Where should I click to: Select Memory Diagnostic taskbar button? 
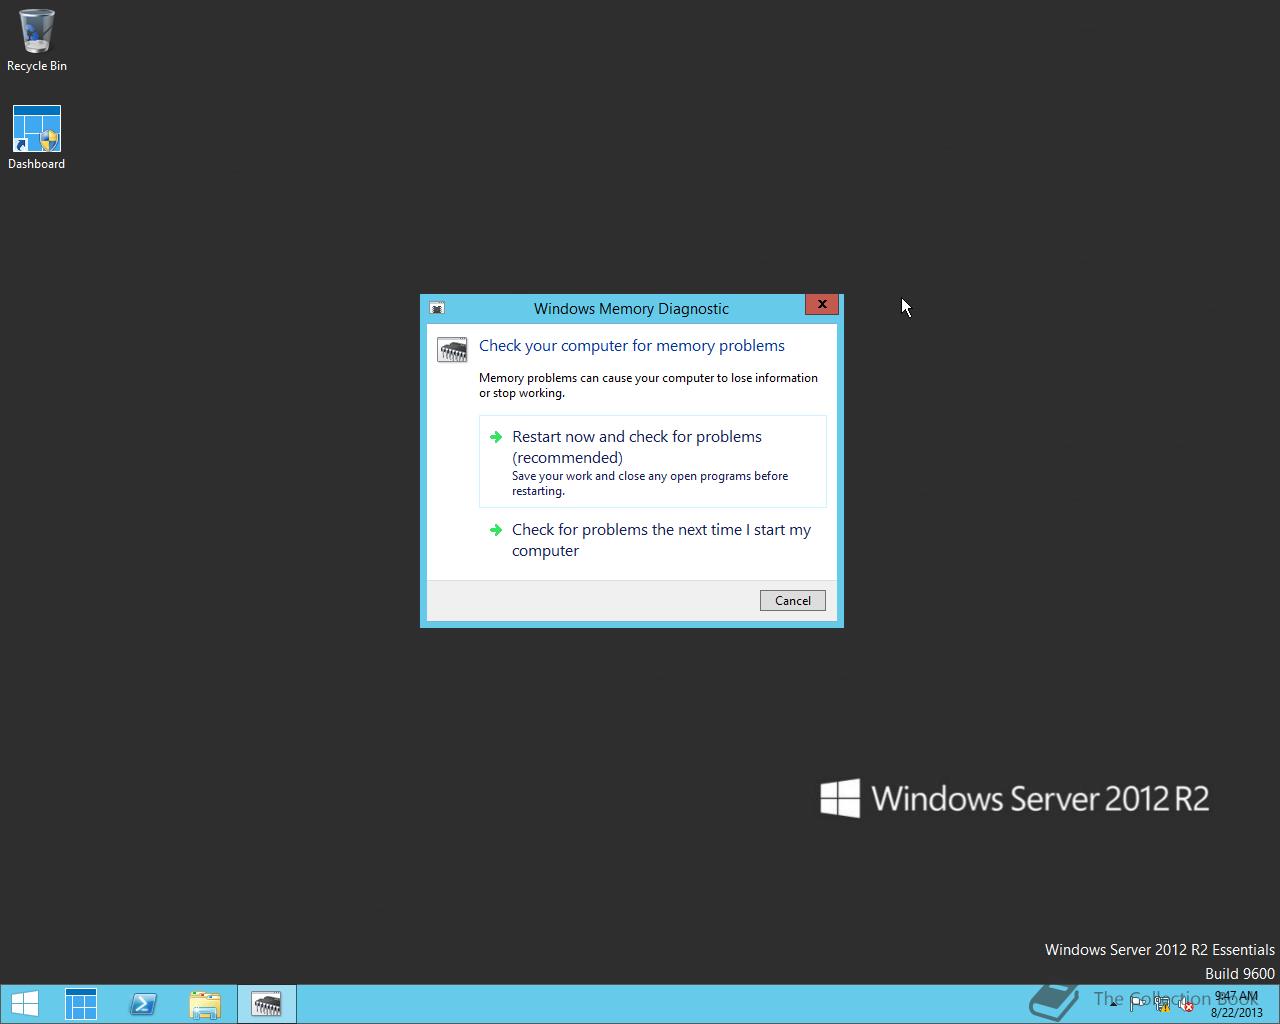pos(267,1004)
